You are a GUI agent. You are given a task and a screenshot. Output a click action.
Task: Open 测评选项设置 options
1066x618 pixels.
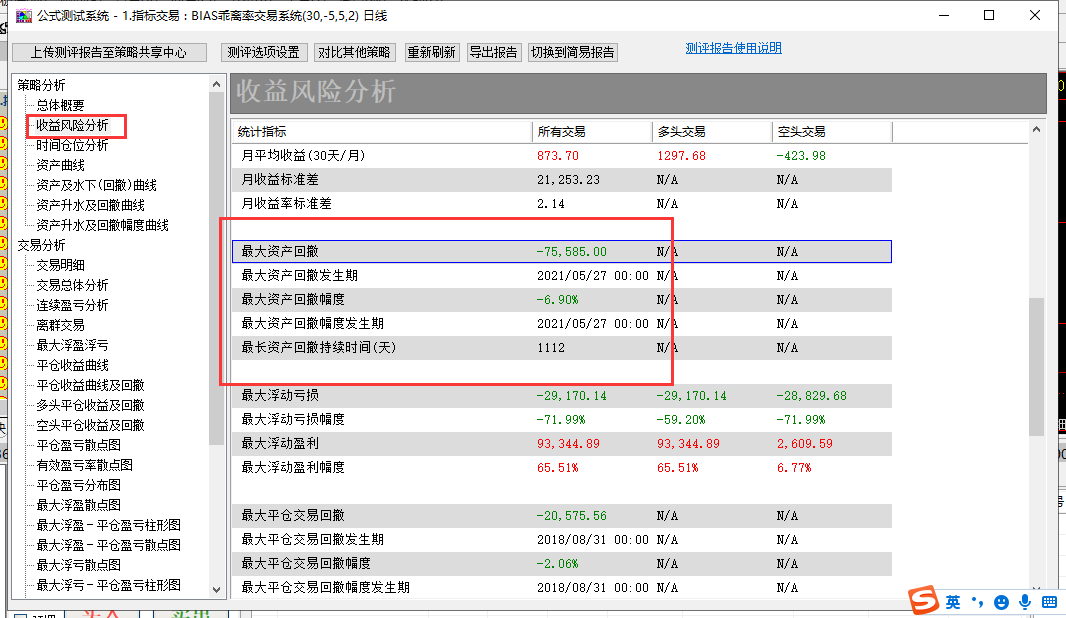pyautogui.click(x=264, y=52)
